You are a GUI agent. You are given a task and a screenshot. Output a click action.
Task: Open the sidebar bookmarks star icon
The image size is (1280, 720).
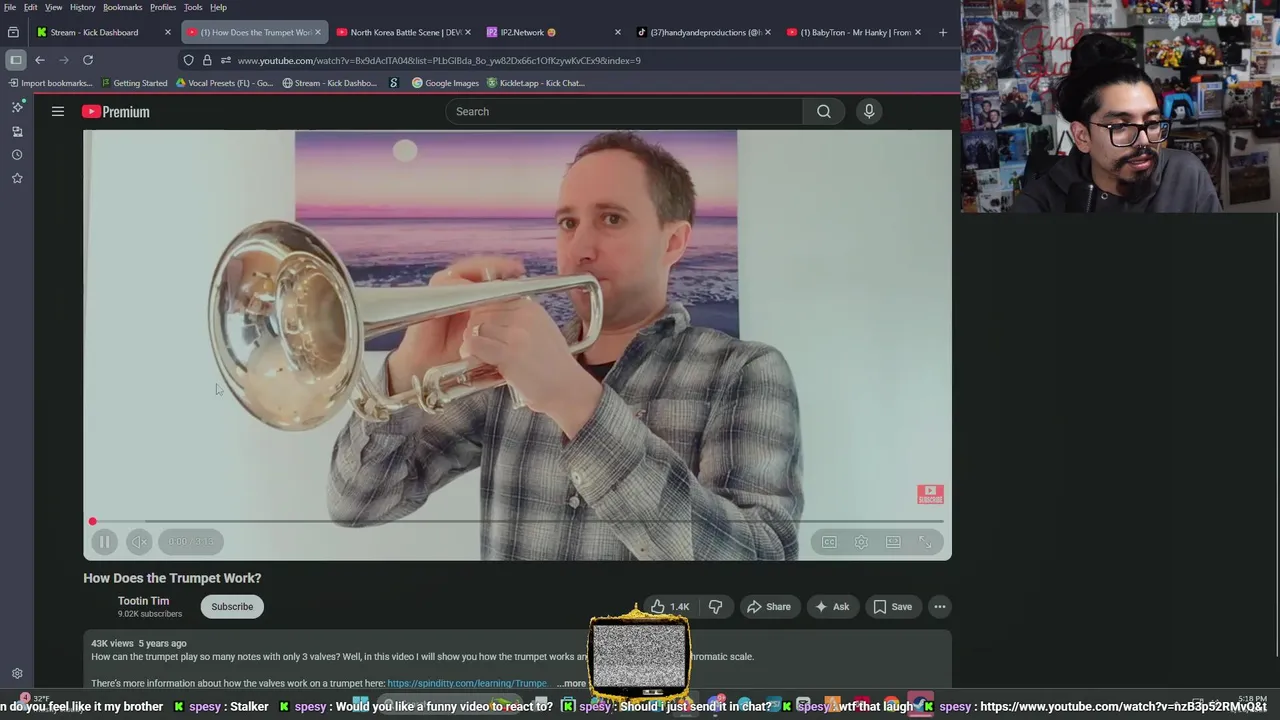tap(17, 178)
